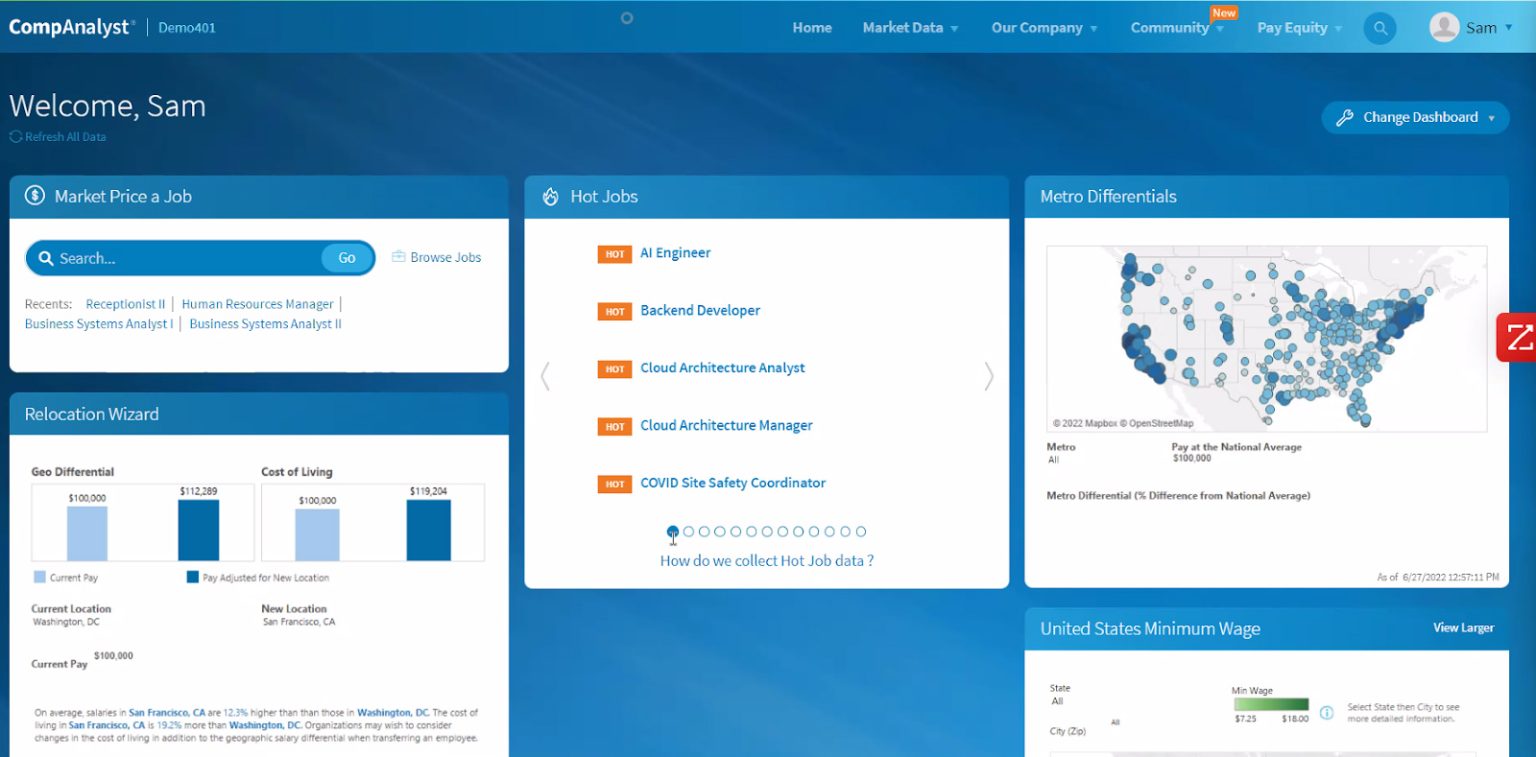Viewport: 1536px width, 757px height.
Task: Open the search magnifier in the top navigation bar
Action: 1380,27
